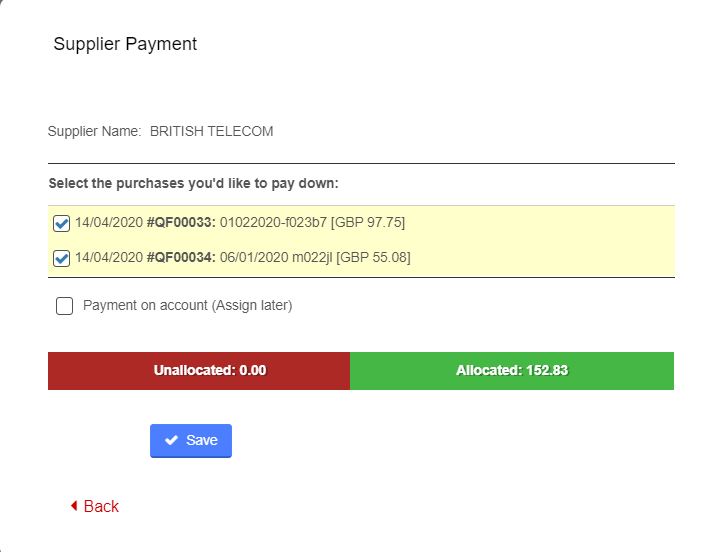Click the #QF00034 invoice reference
This screenshot has height=552, width=727.
[x=181, y=258]
